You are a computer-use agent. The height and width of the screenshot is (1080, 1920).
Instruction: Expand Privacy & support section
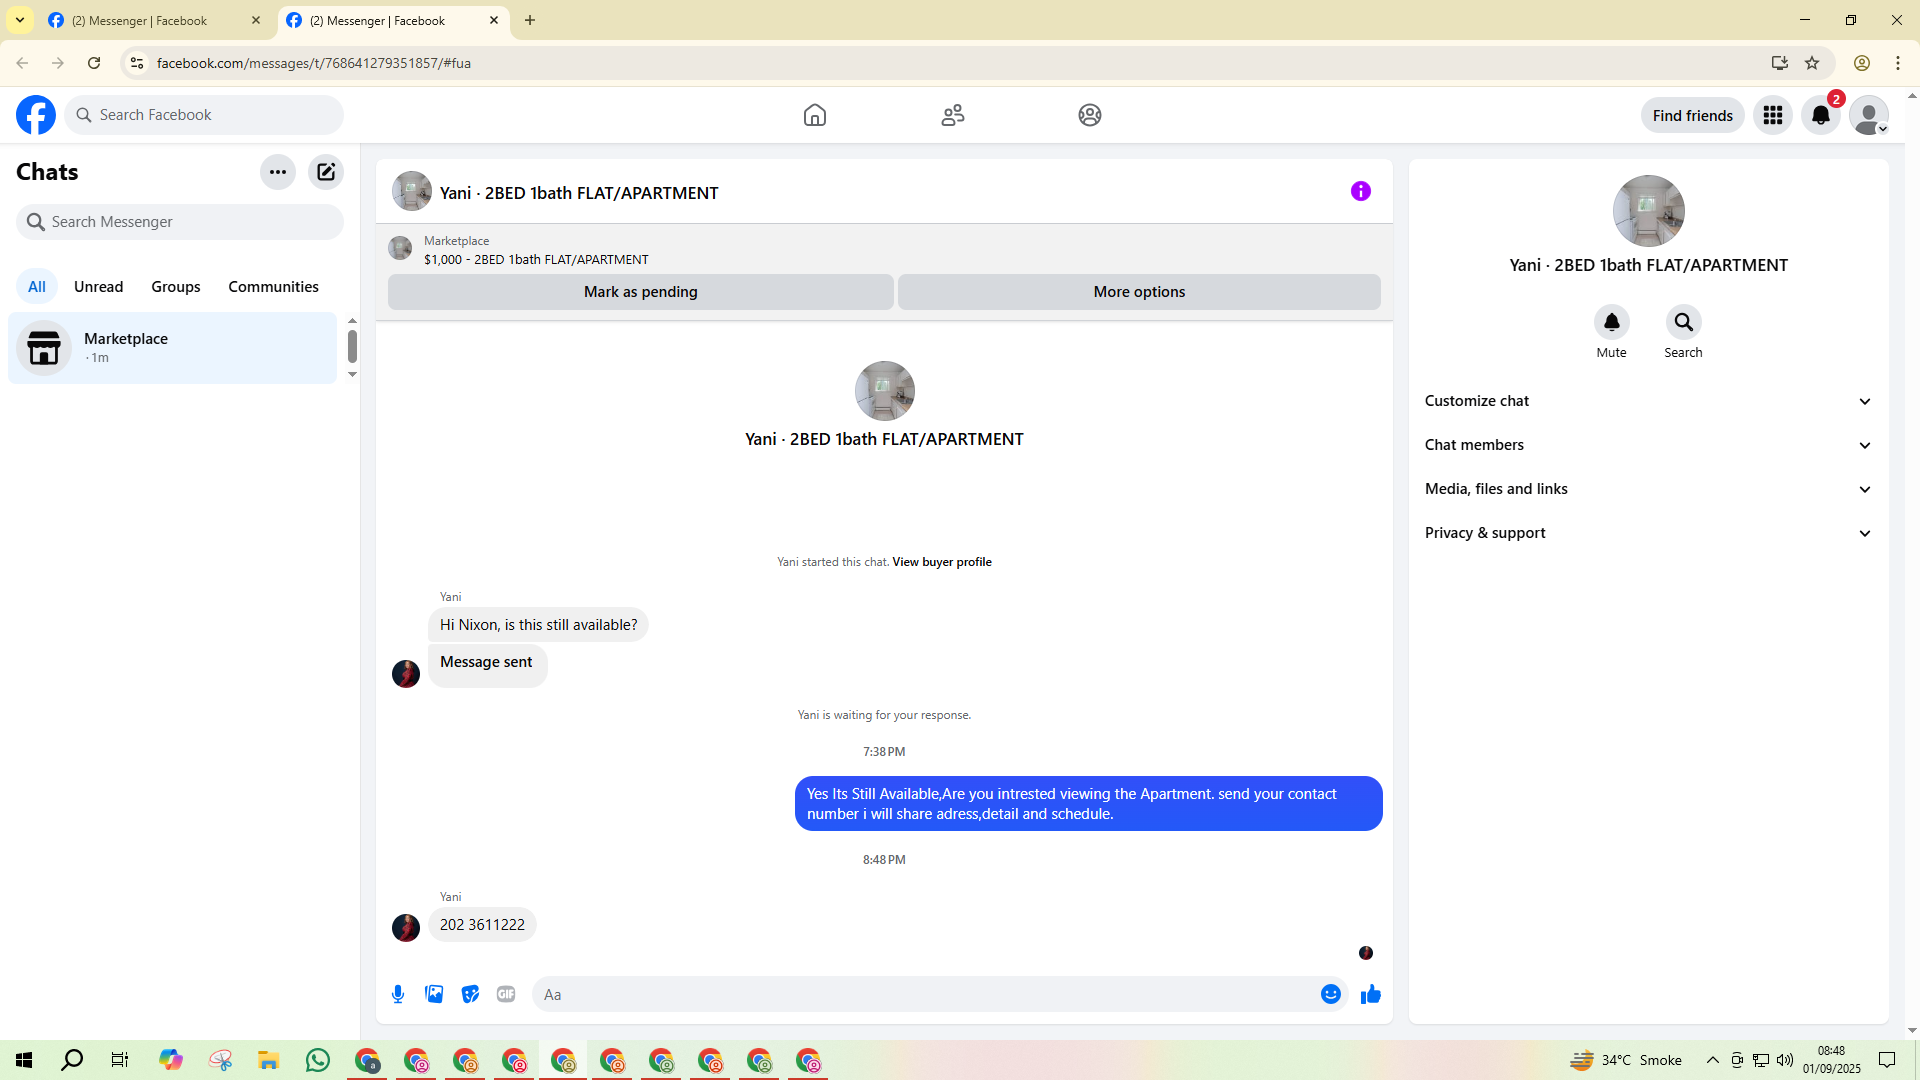point(1648,533)
